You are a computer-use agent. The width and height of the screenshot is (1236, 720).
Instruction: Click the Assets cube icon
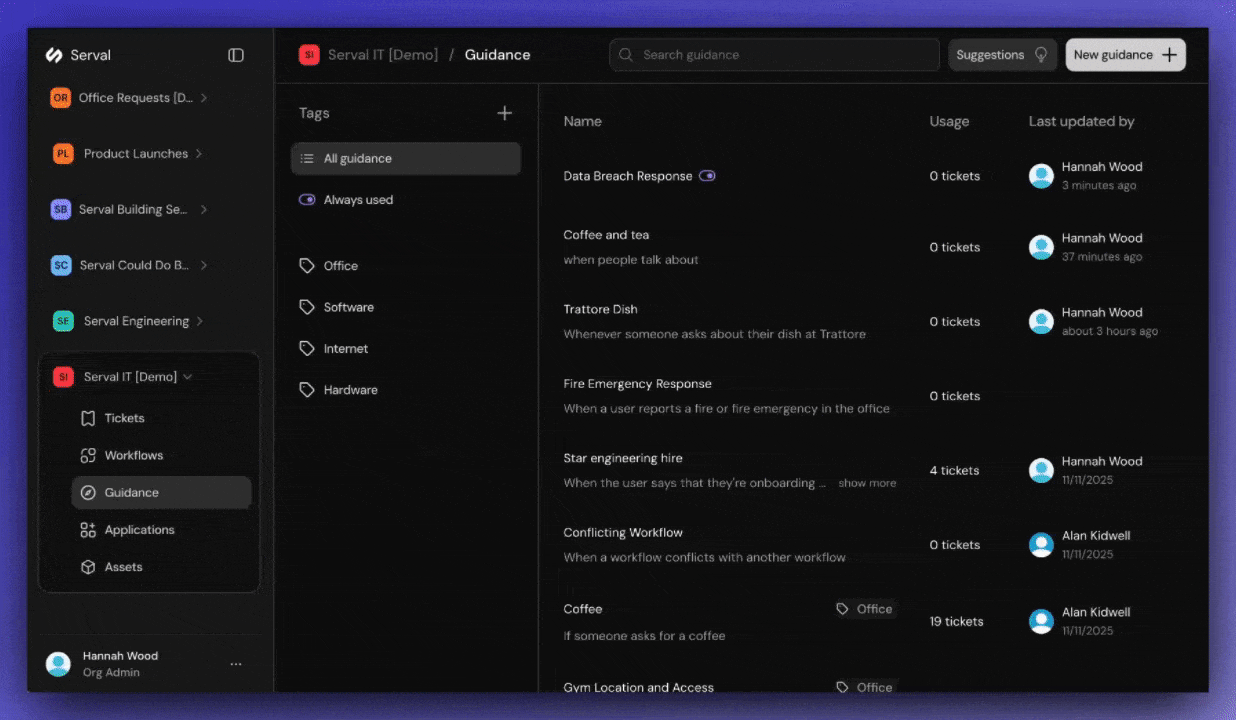point(88,567)
